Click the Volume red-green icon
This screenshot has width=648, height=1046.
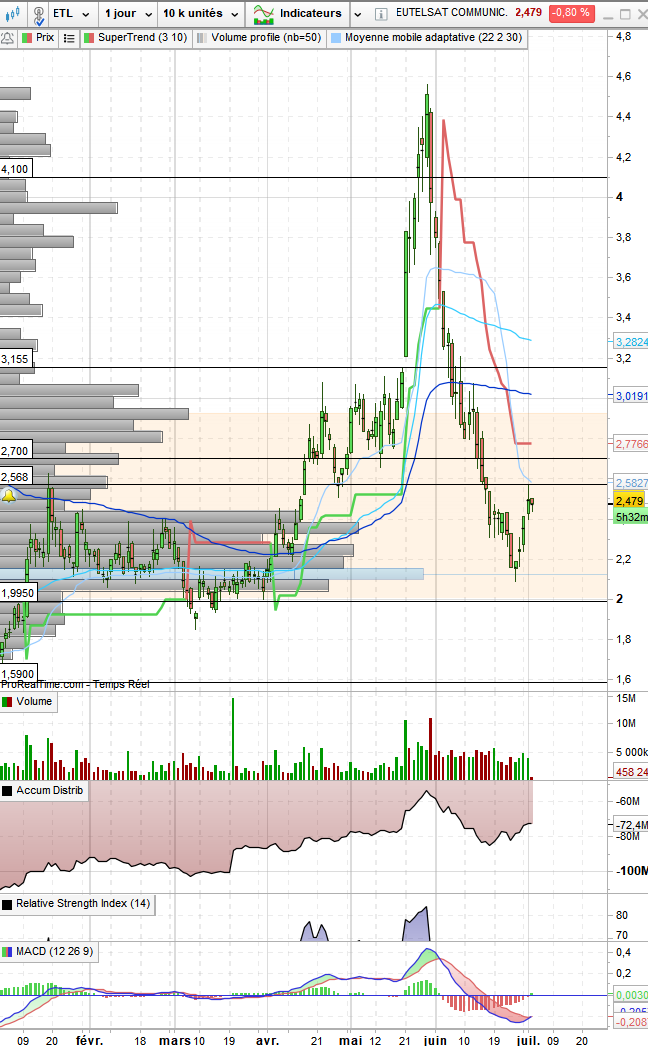pyautogui.click(x=7, y=702)
